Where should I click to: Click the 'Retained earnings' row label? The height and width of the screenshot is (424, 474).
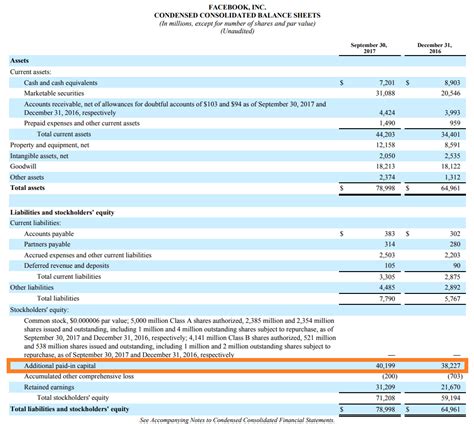49,387
